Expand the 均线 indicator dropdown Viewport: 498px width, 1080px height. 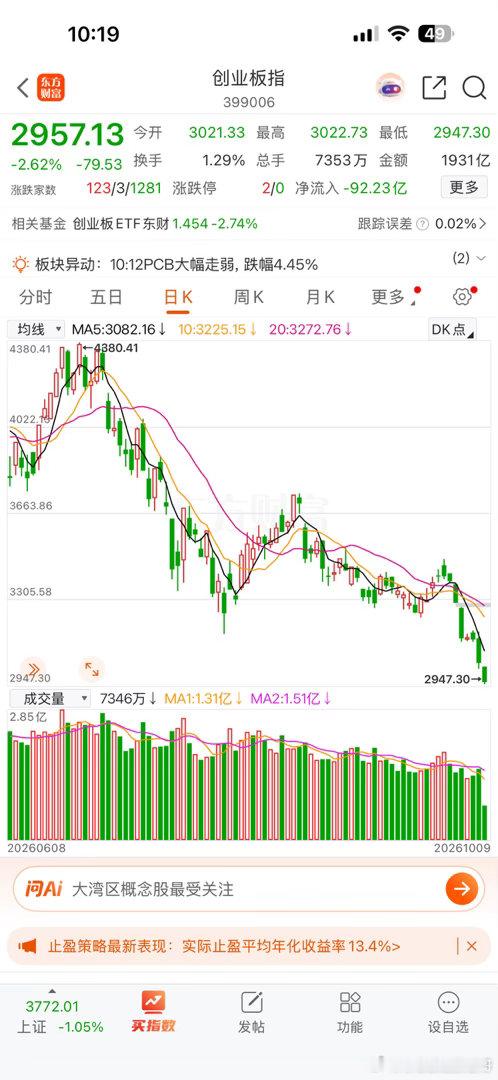click(x=37, y=329)
